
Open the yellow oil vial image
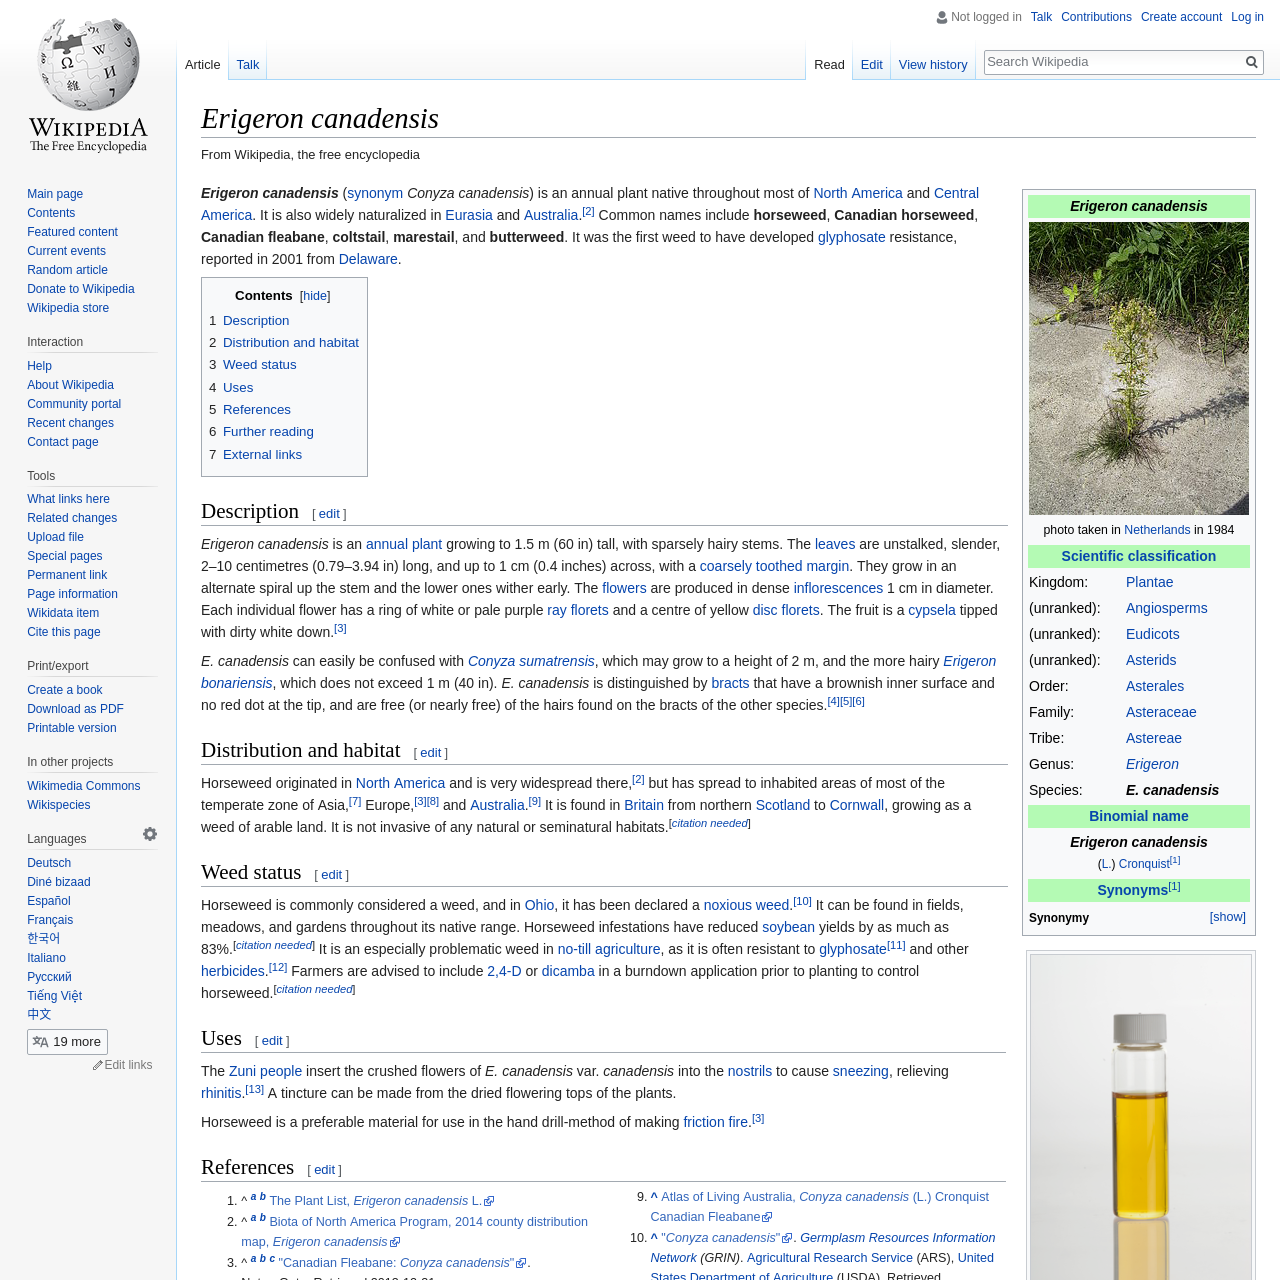point(1141,1117)
